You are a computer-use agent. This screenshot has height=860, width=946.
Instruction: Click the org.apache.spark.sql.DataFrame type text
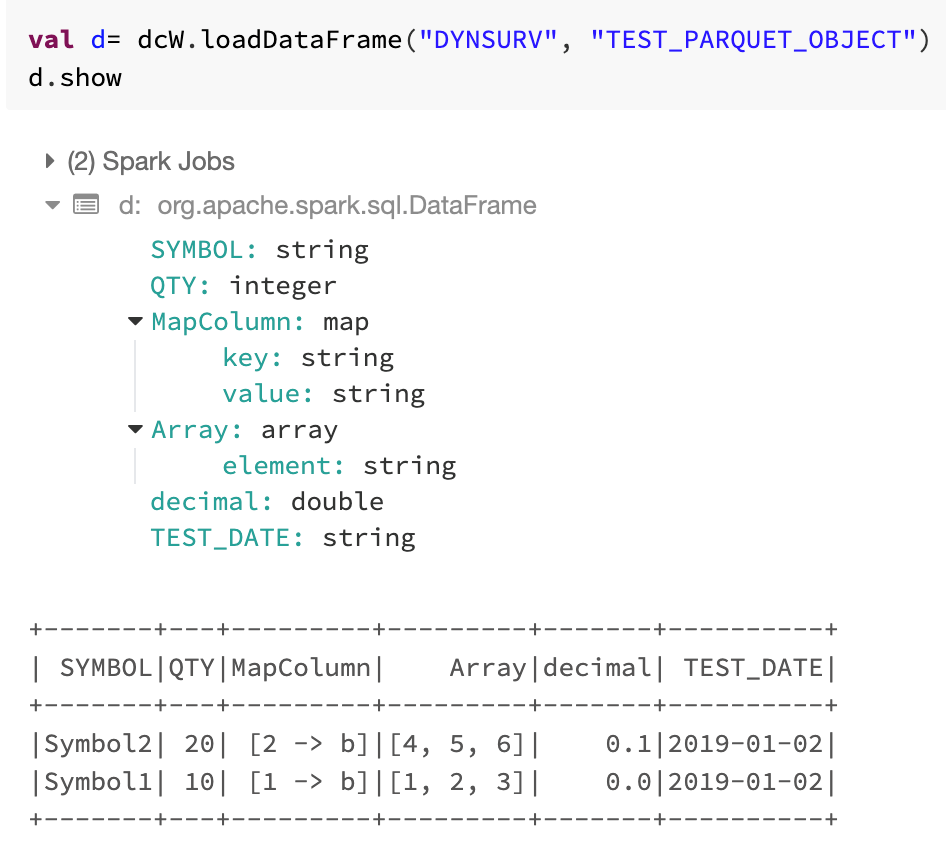click(x=346, y=206)
